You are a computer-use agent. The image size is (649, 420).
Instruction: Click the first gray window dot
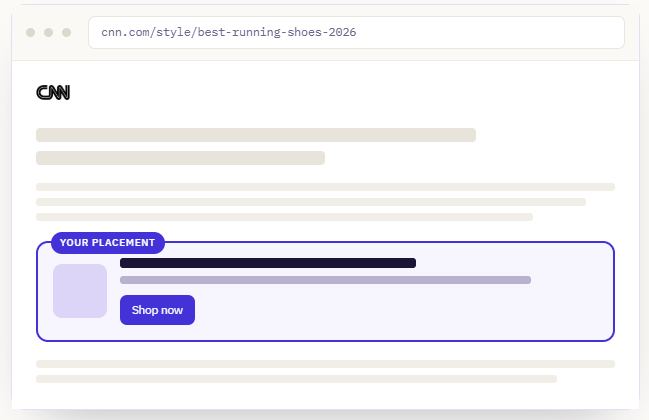click(x=30, y=32)
